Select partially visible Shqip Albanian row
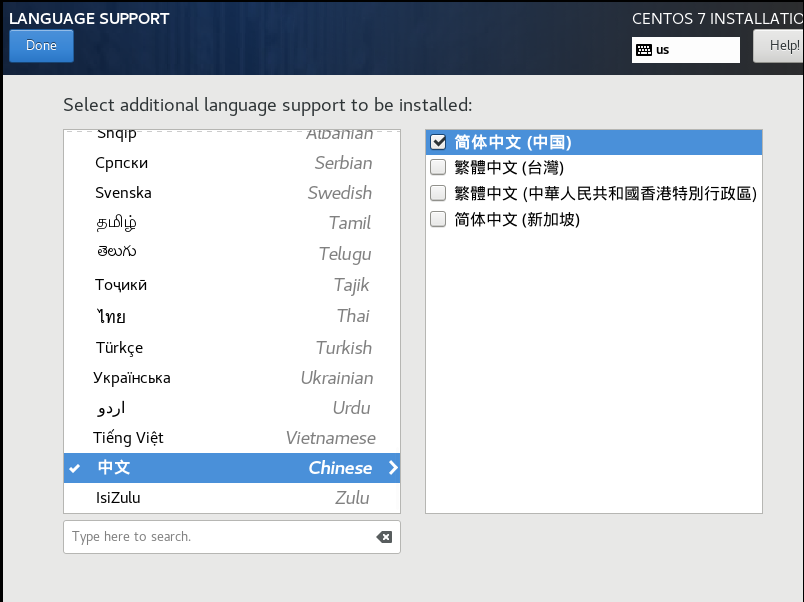804x602 pixels. tap(232, 139)
